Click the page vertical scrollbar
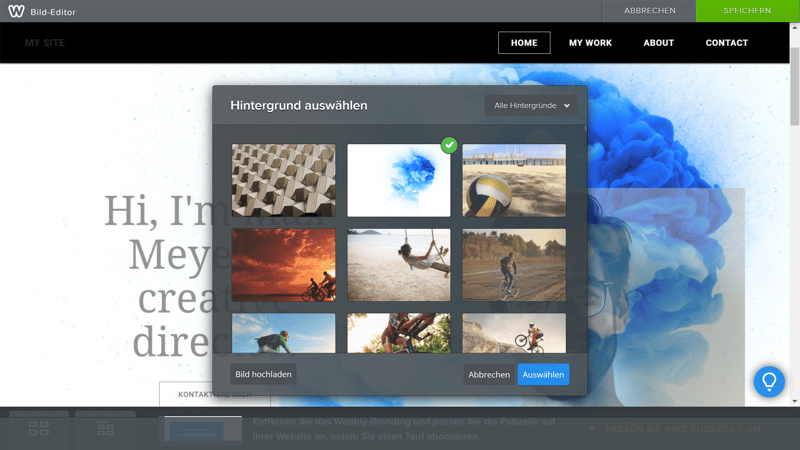The height and width of the screenshot is (450, 800). tap(794, 87)
